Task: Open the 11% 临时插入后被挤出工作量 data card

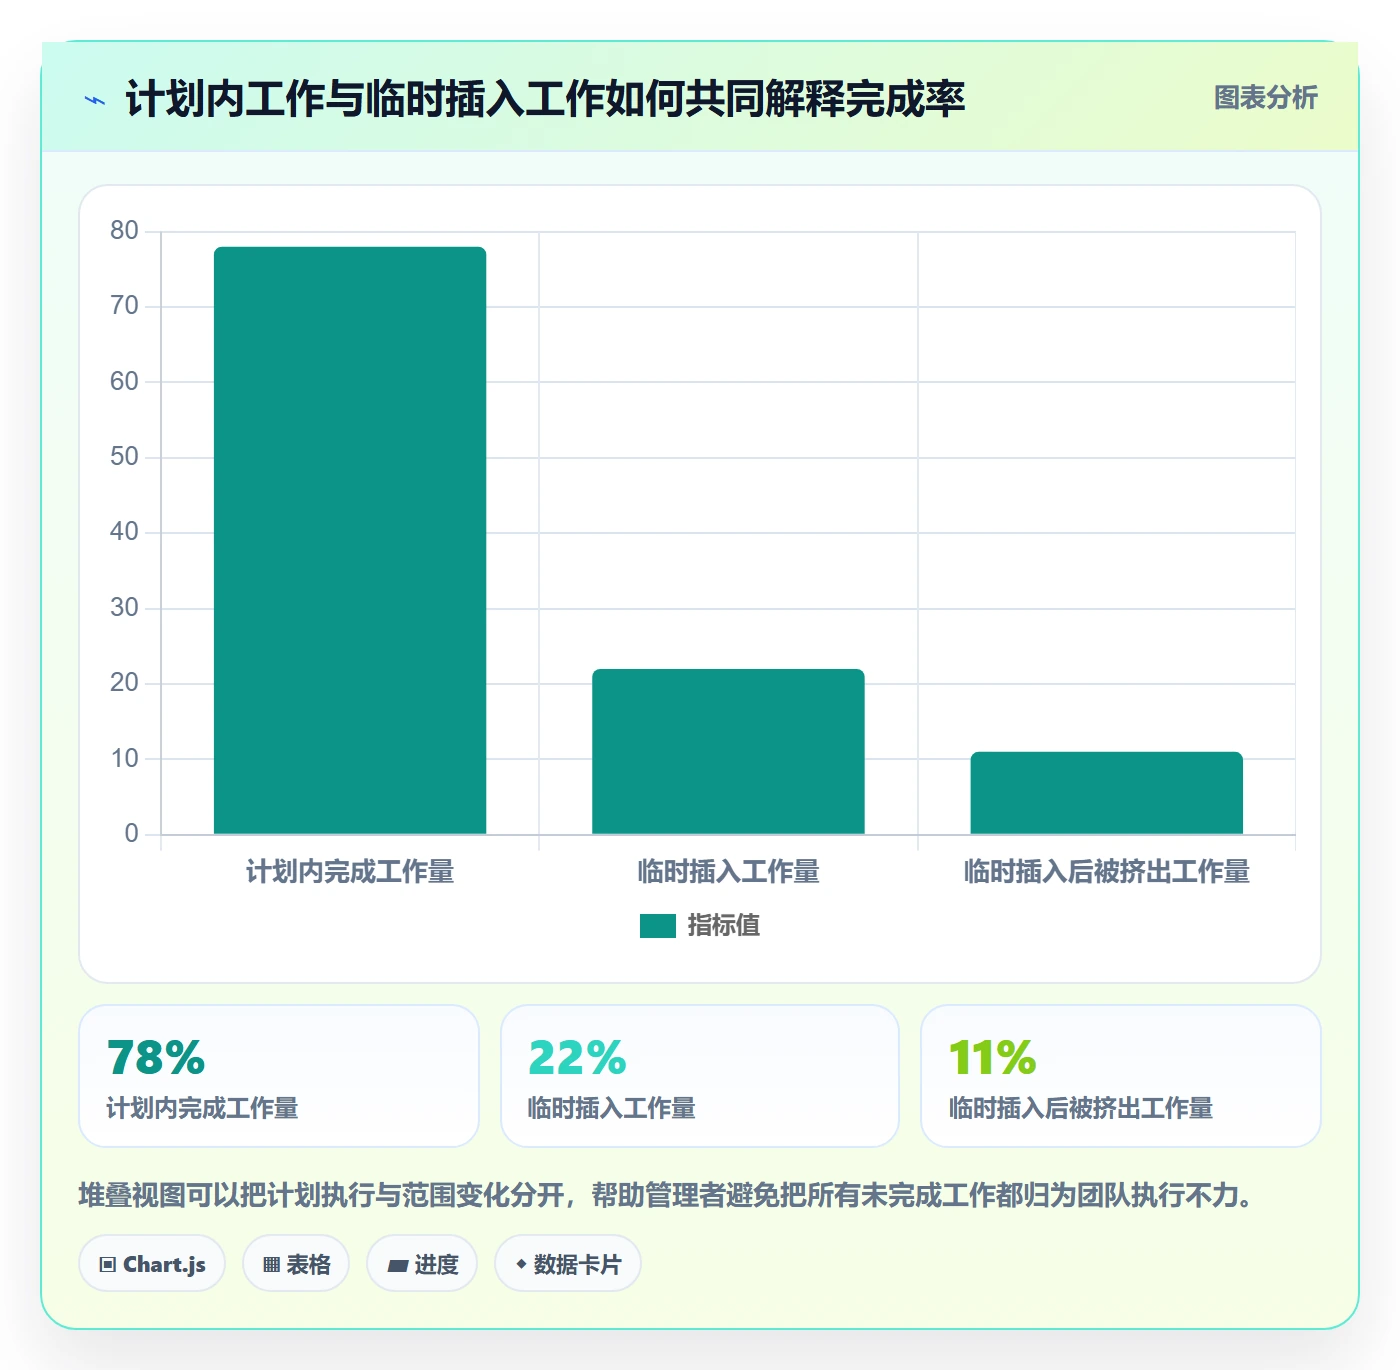Action: (x=1121, y=1076)
